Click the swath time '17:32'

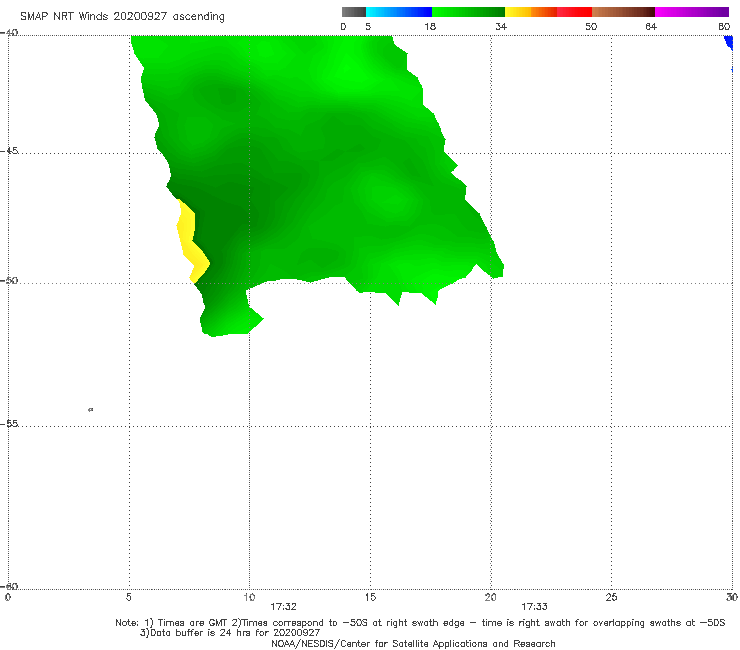click(283, 607)
